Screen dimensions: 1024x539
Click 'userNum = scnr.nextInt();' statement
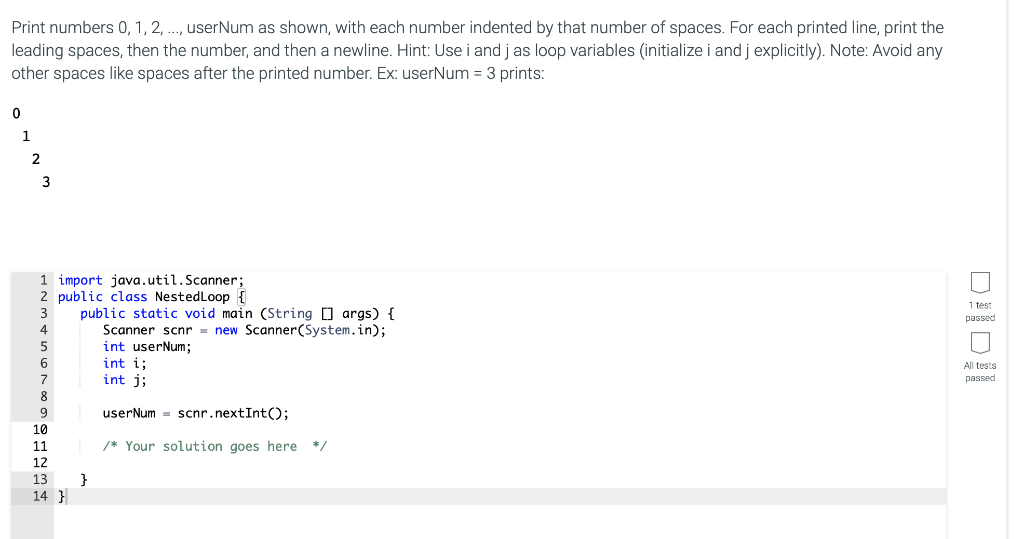point(195,413)
